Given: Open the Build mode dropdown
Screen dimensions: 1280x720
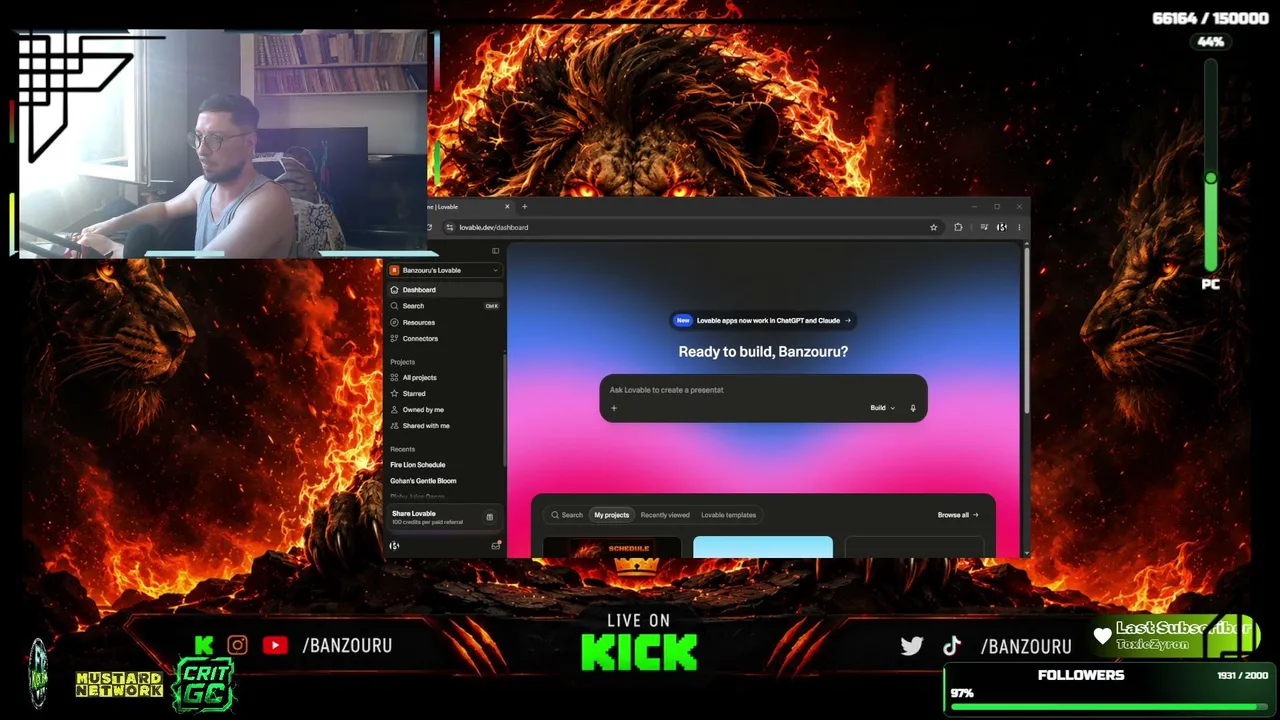Looking at the screenshot, I should click(882, 408).
